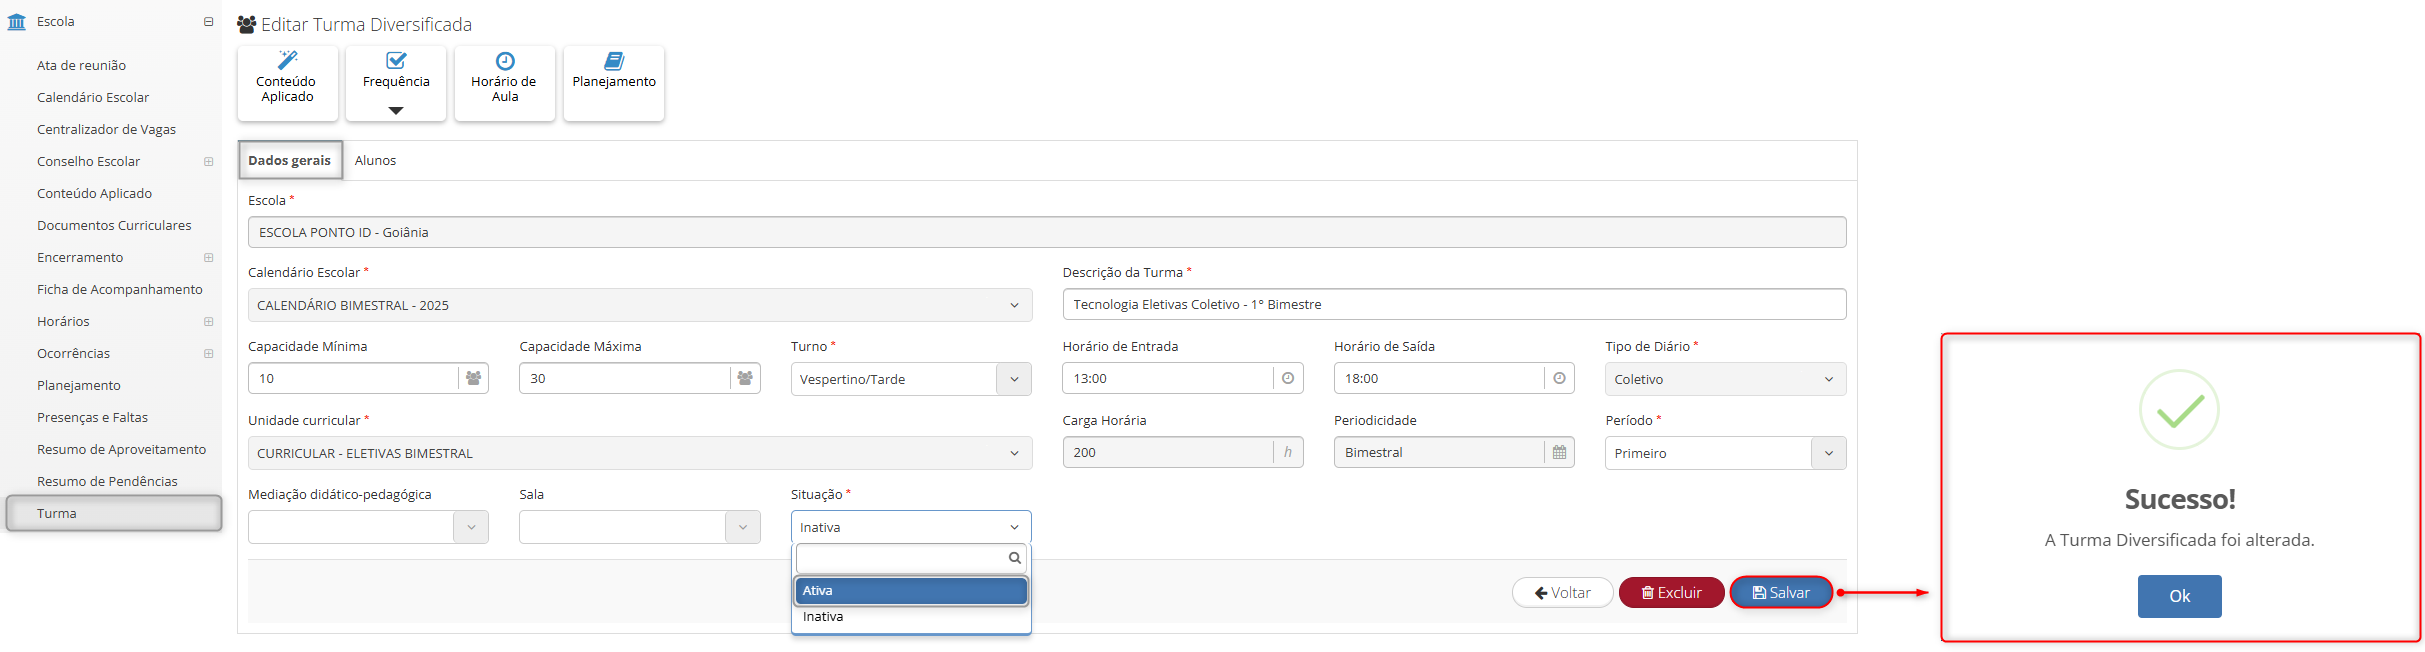Expand the Tipo de Diário dropdown
This screenshot has height=652, width=2425.
pos(1725,379)
